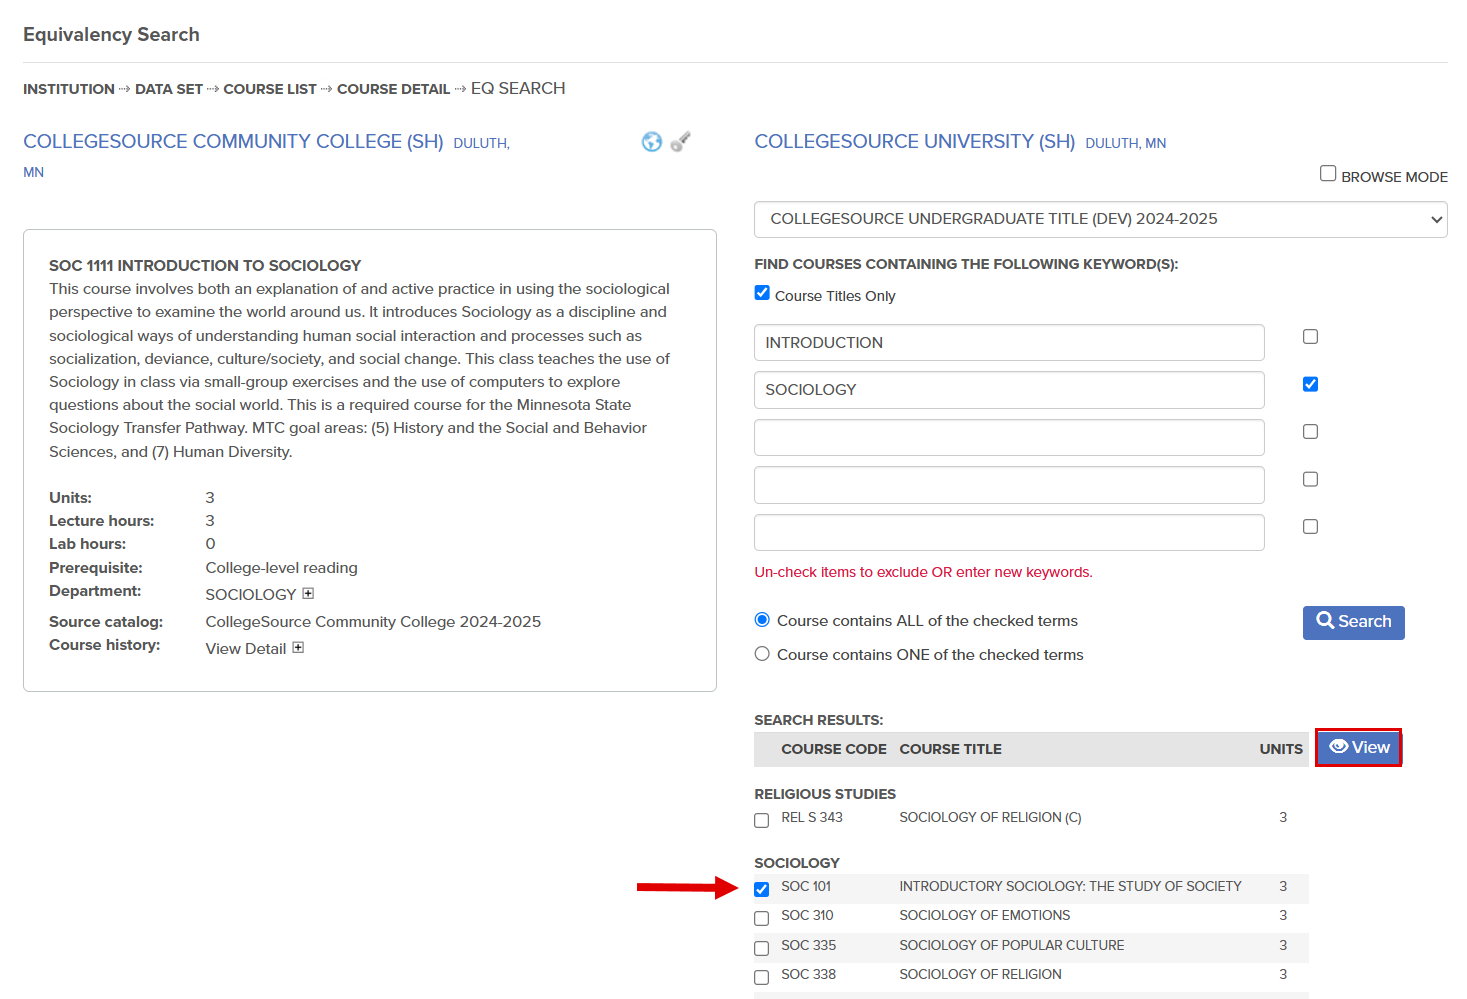Uncheck Course Titles Only

click(762, 293)
